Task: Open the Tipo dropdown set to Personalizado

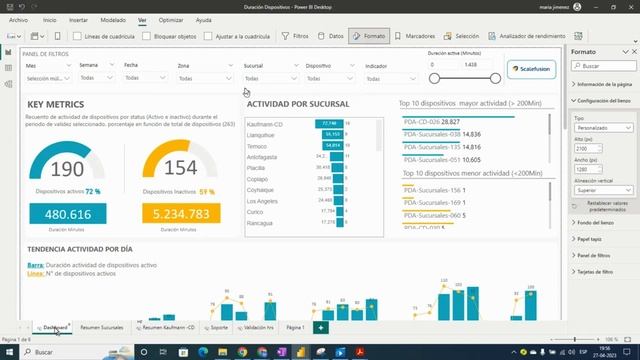Action: [603, 128]
